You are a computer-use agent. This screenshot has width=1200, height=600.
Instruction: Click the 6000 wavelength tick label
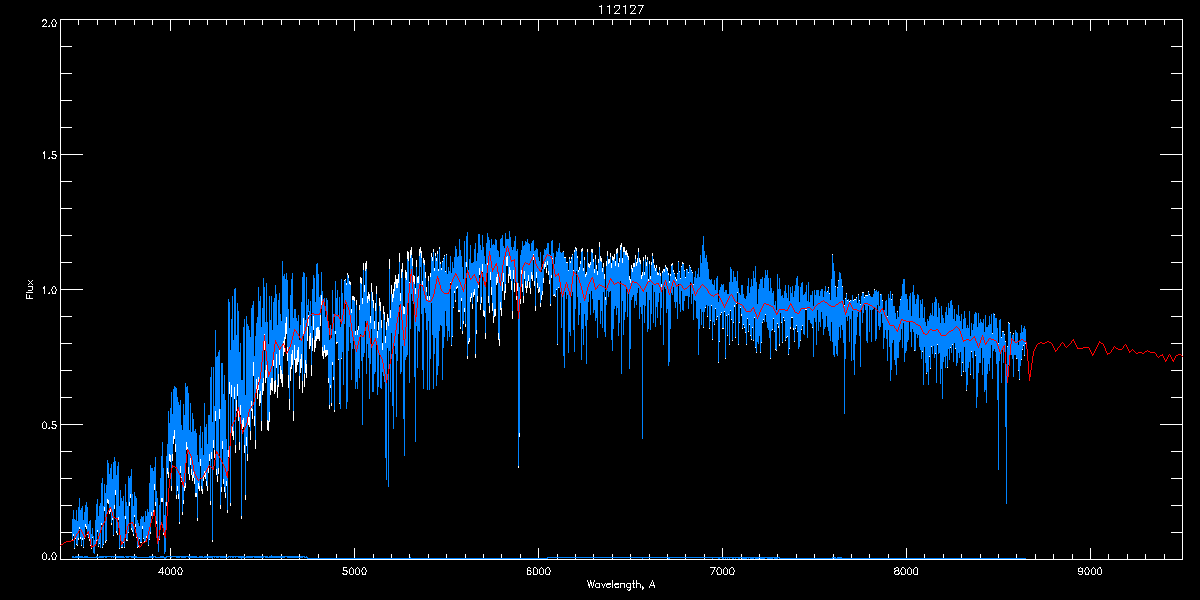(x=539, y=572)
